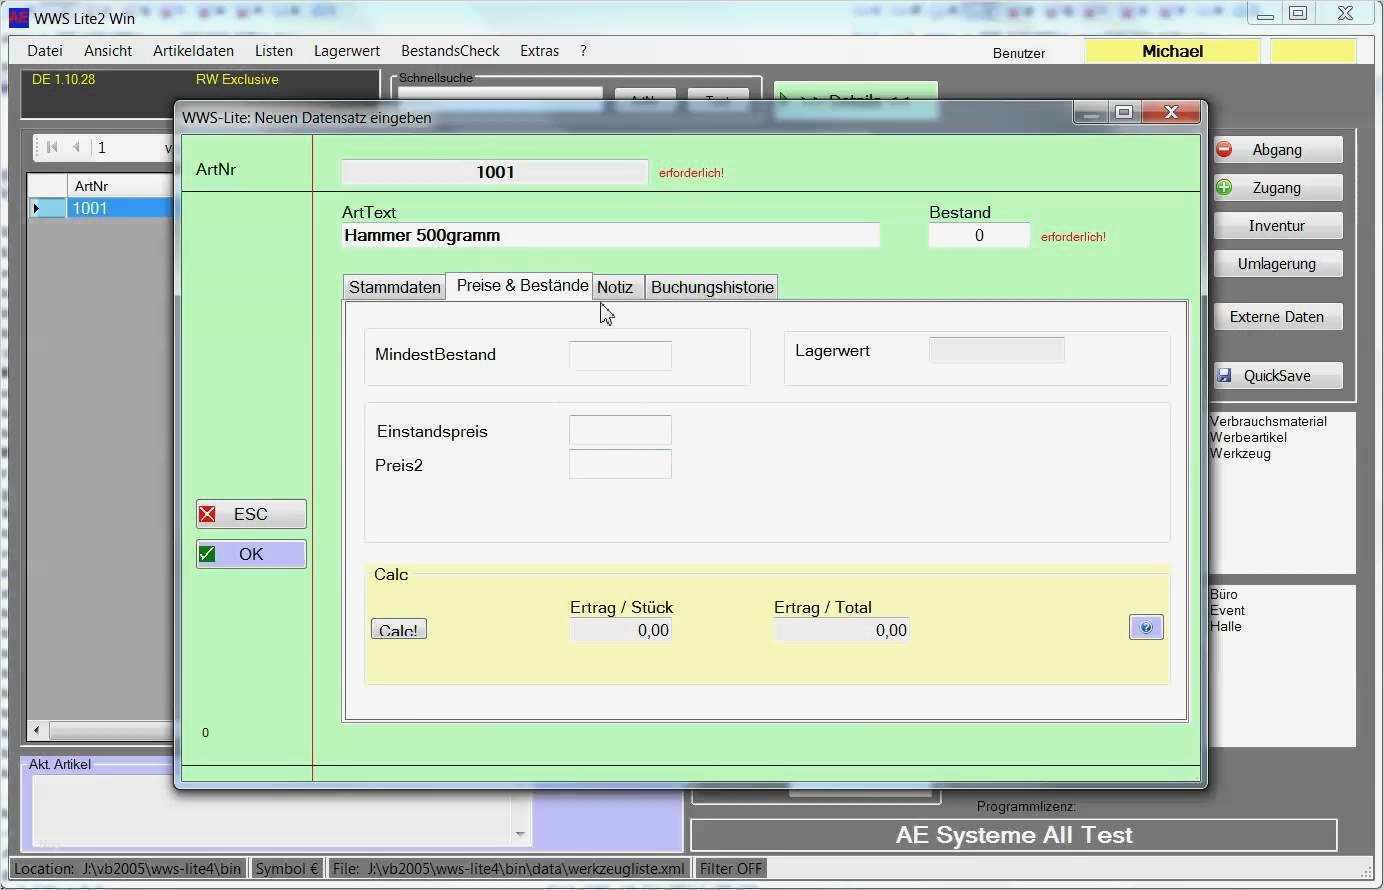Select Halle in the location list
The height and width of the screenshot is (890, 1384).
[x=1225, y=626]
